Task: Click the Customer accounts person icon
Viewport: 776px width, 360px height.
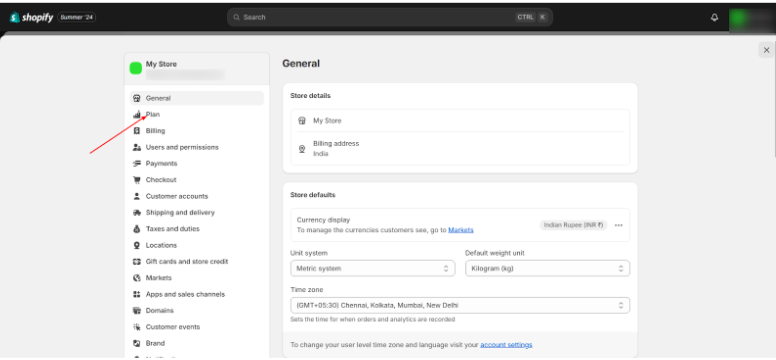Action: point(137,196)
